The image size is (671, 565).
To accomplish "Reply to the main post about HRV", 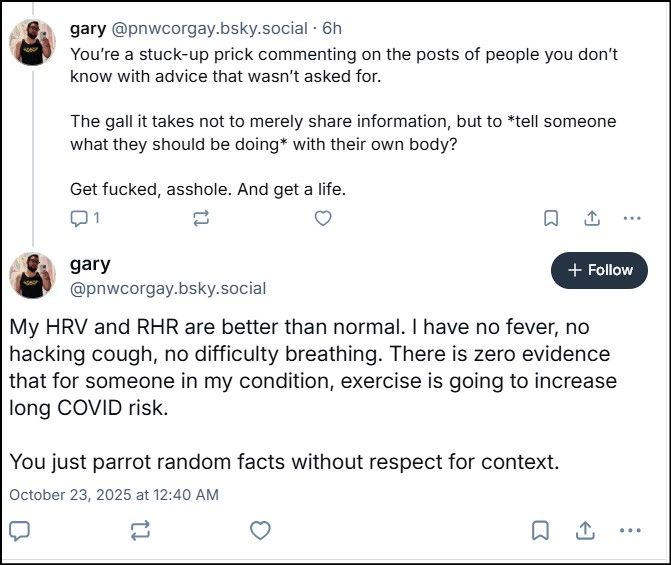I will [x=21, y=530].
